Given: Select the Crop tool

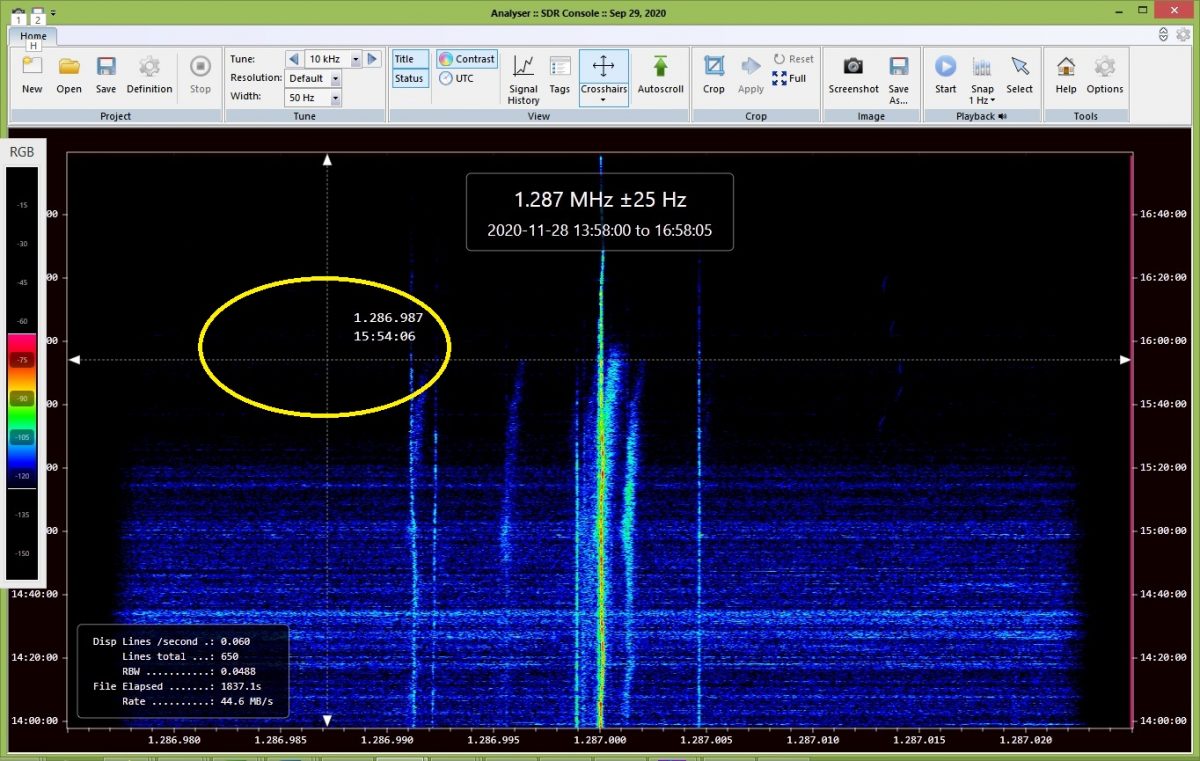Looking at the screenshot, I should coord(714,77).
